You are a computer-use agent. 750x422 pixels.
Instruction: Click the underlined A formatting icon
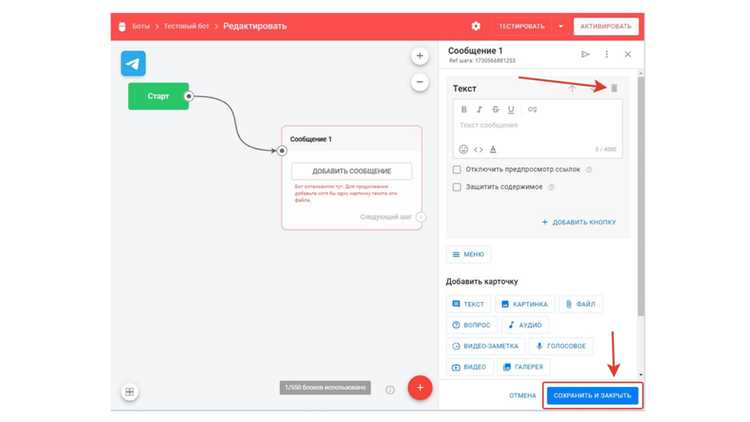coord(493,149)
